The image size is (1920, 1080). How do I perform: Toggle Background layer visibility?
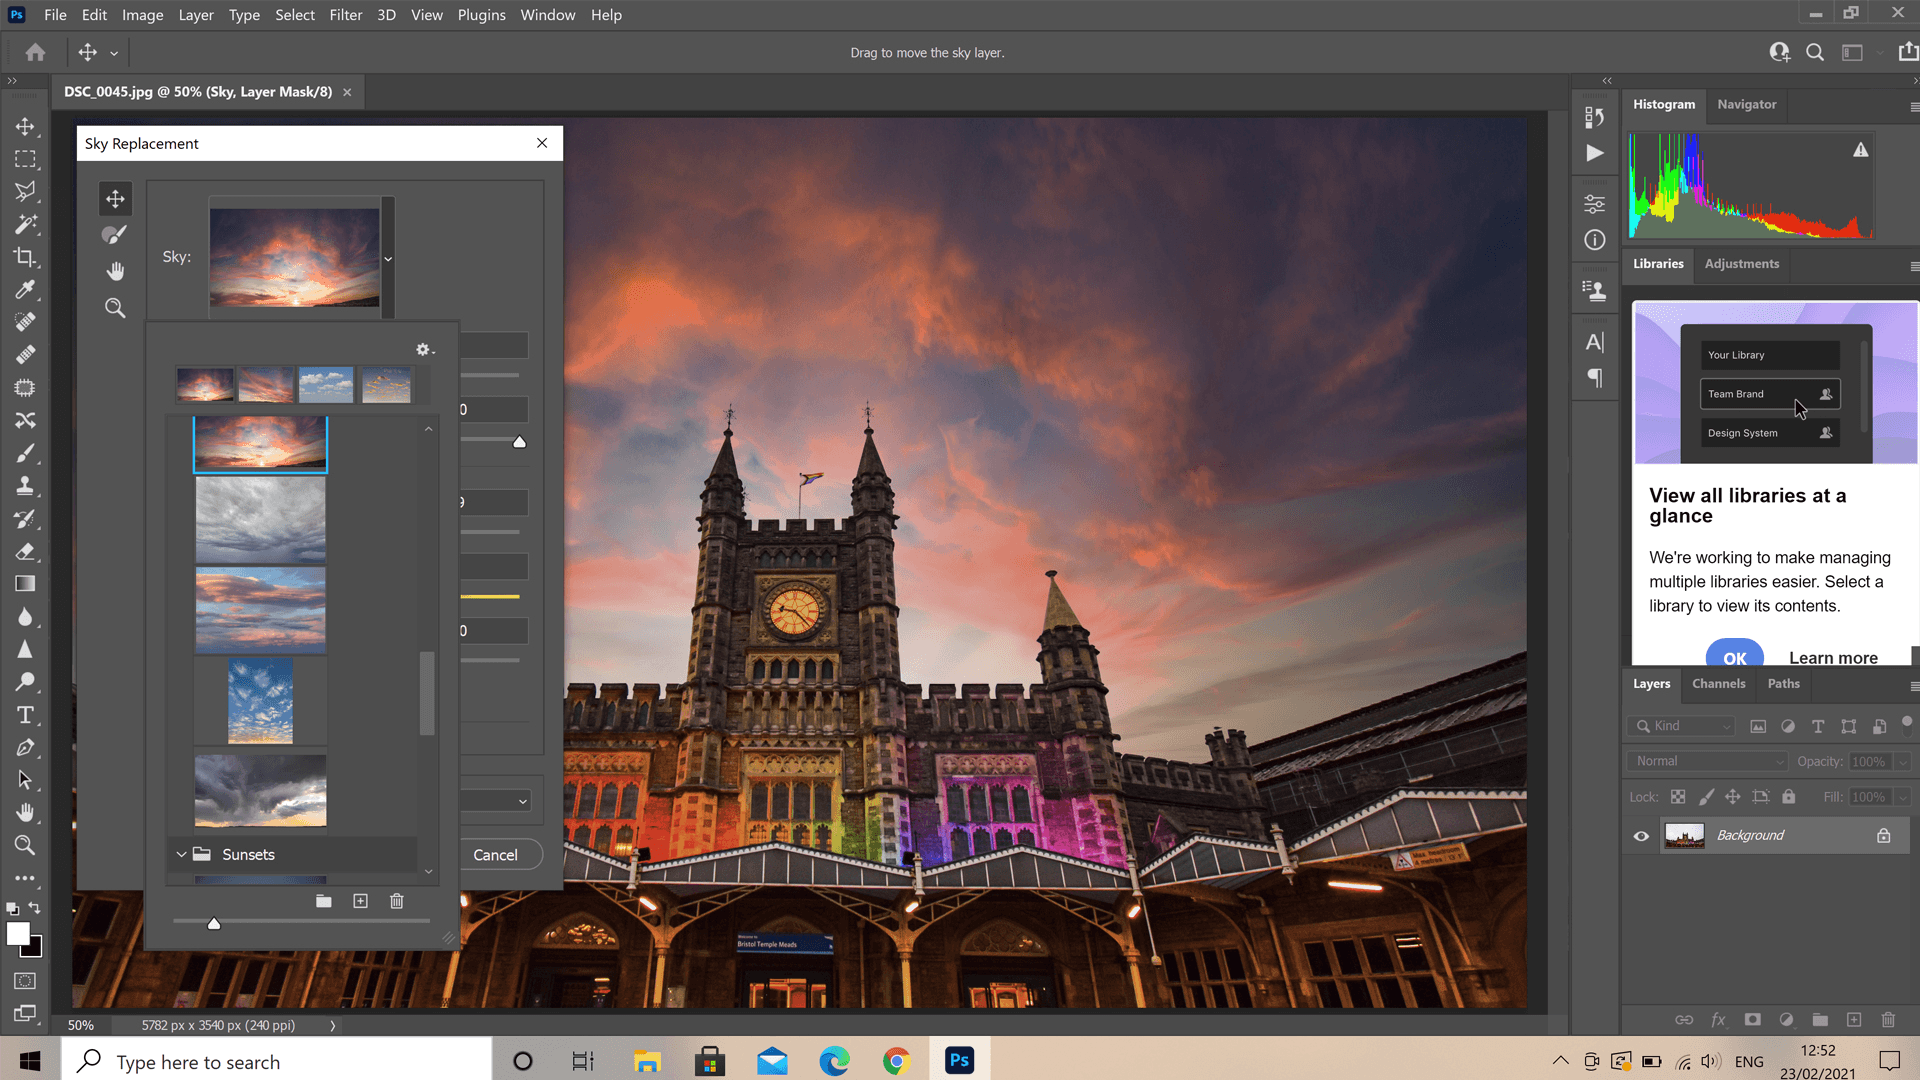pos(1642,835)
